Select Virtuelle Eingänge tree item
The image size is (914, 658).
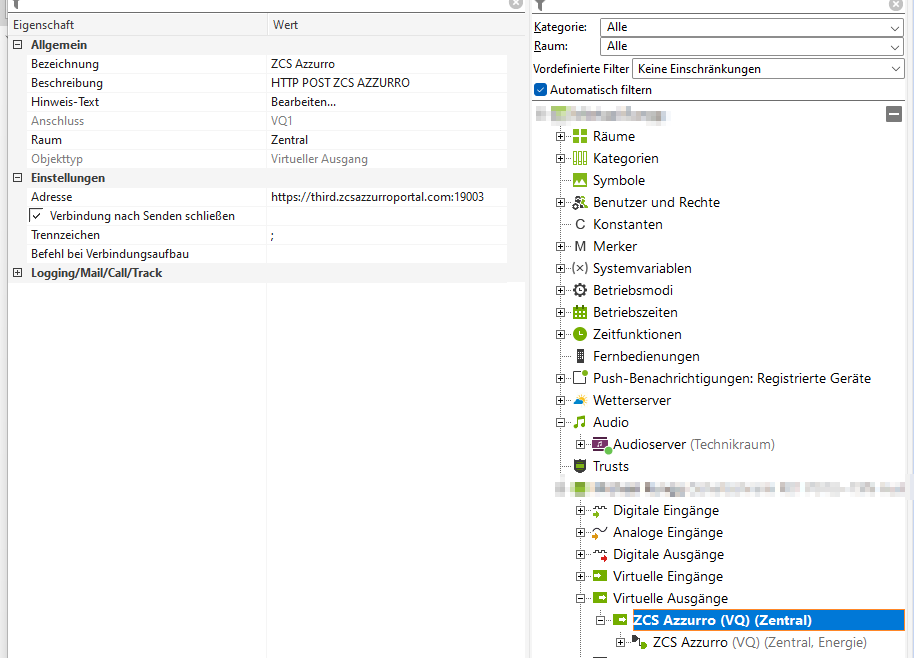pos(667,577)
